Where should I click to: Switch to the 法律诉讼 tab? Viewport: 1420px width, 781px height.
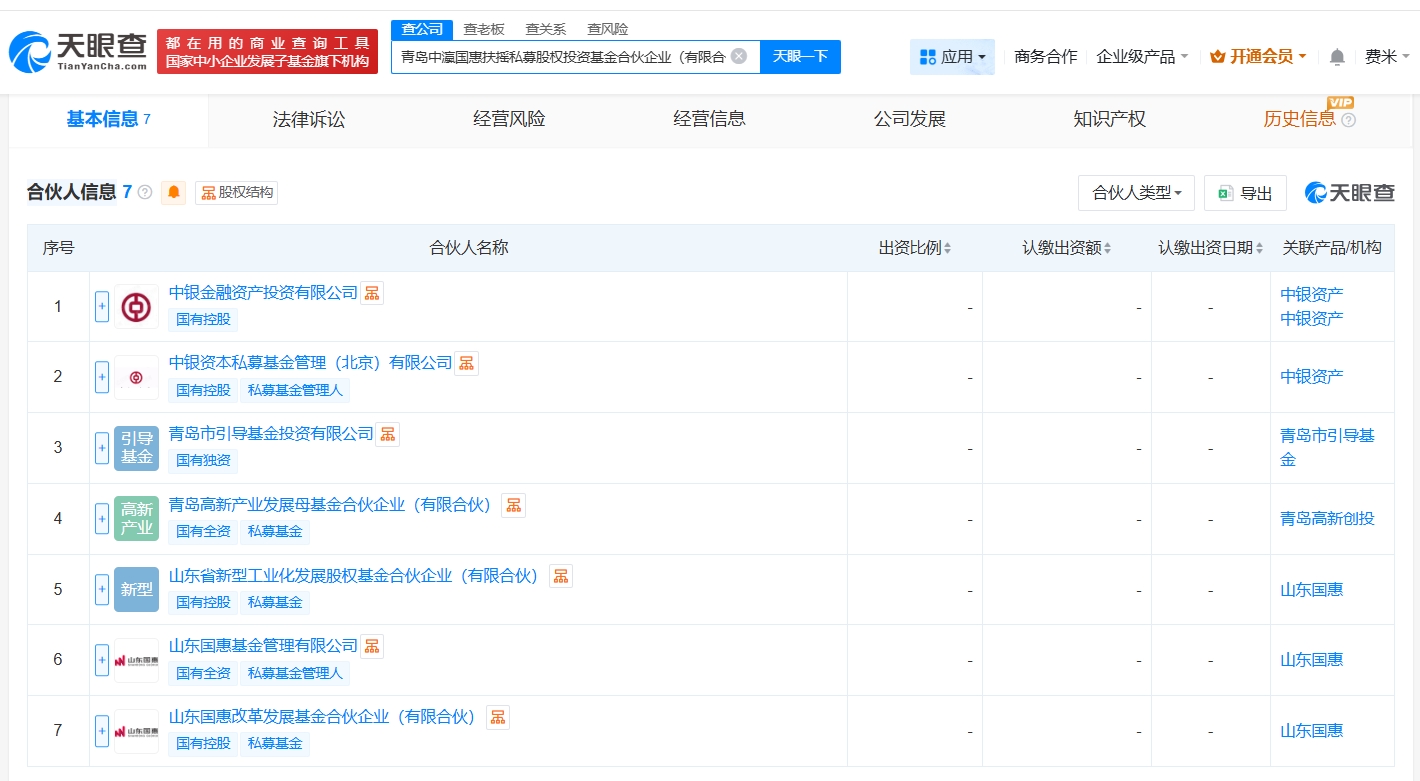(x=309, y=119)
